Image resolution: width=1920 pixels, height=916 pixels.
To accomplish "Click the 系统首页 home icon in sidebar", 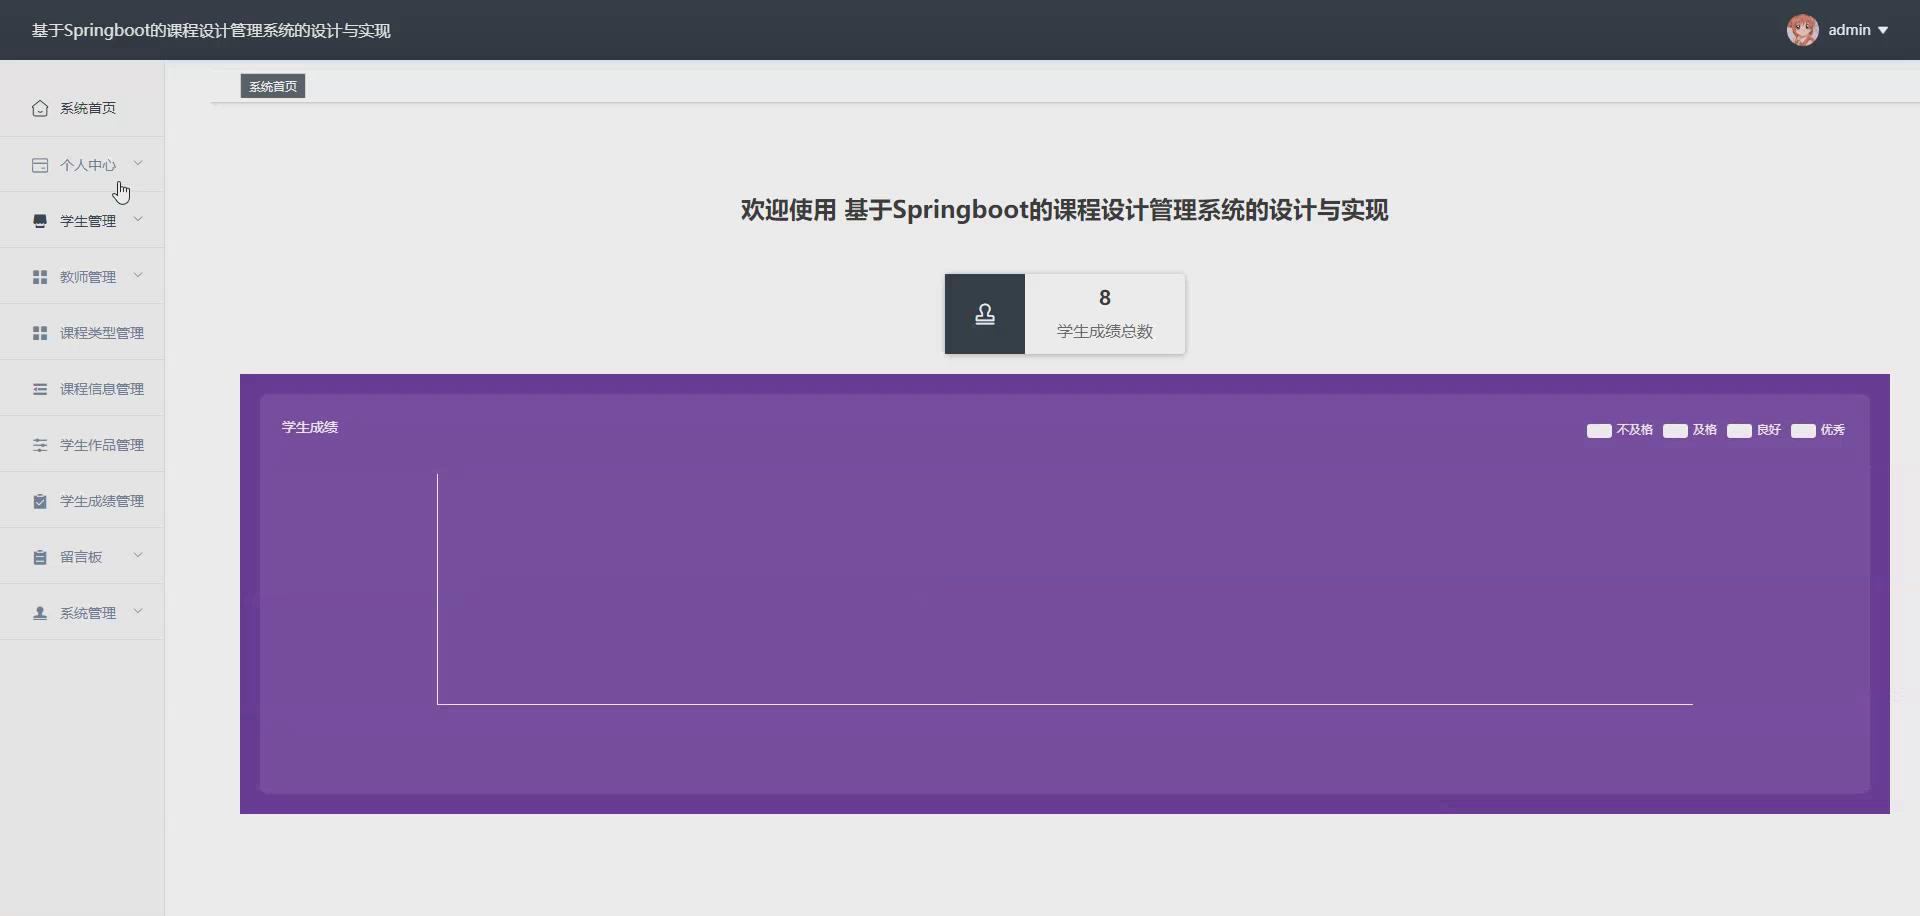I will tap(40, 108).
